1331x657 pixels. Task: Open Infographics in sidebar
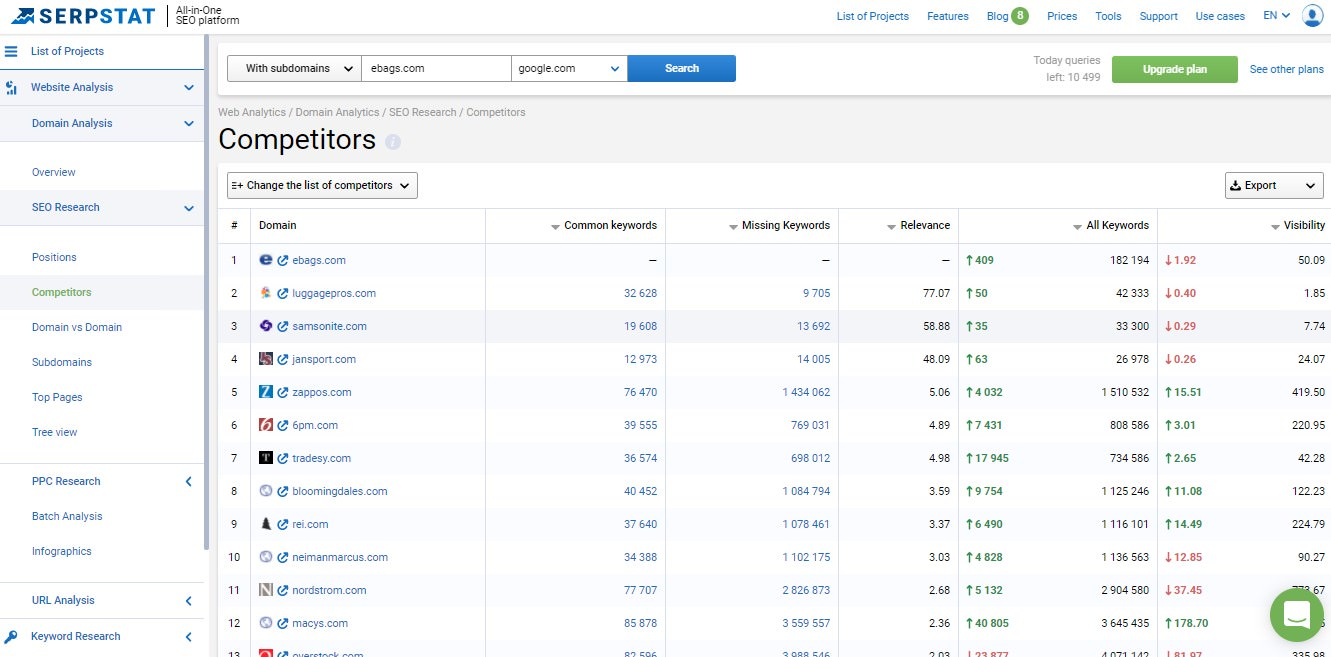click(x=62, y=551)
